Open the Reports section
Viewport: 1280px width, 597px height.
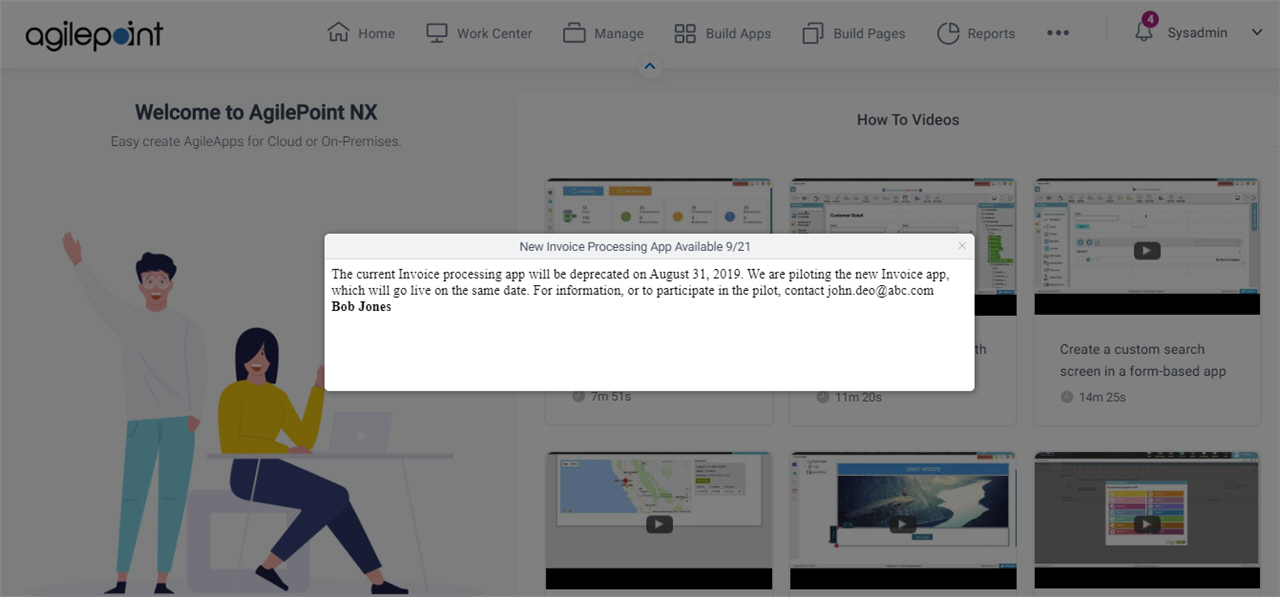tap(975, 33)
